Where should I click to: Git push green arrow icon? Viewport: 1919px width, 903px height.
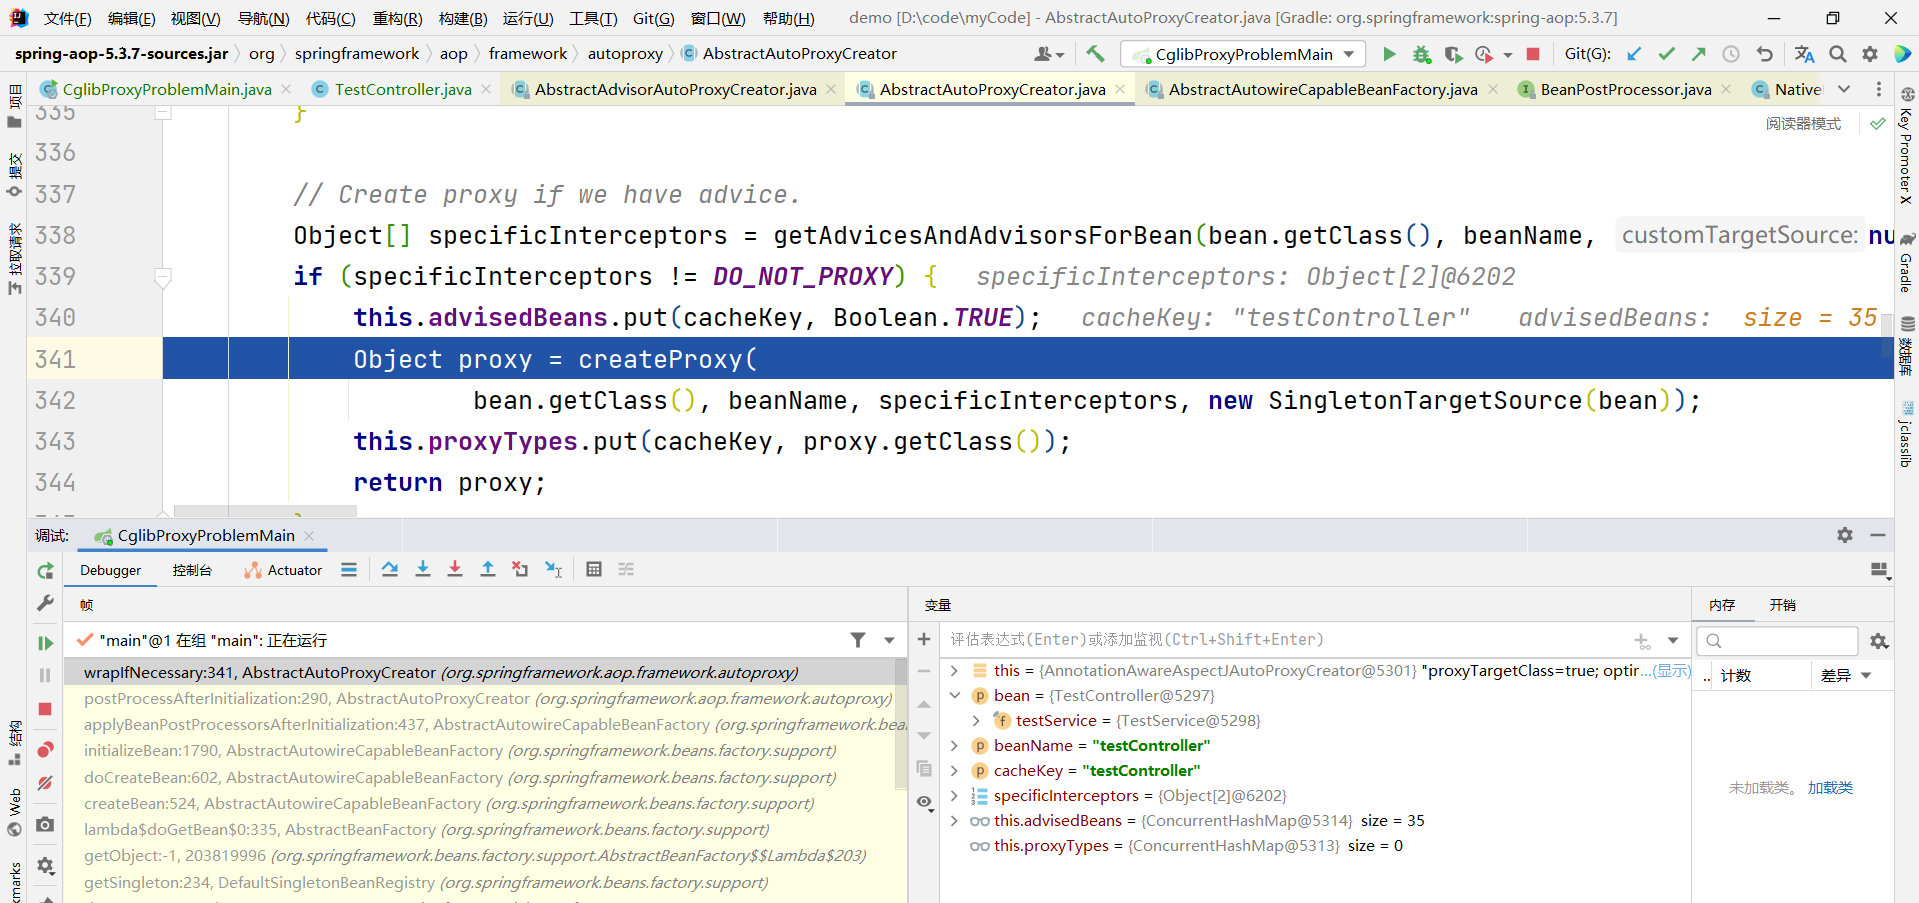1699,54
